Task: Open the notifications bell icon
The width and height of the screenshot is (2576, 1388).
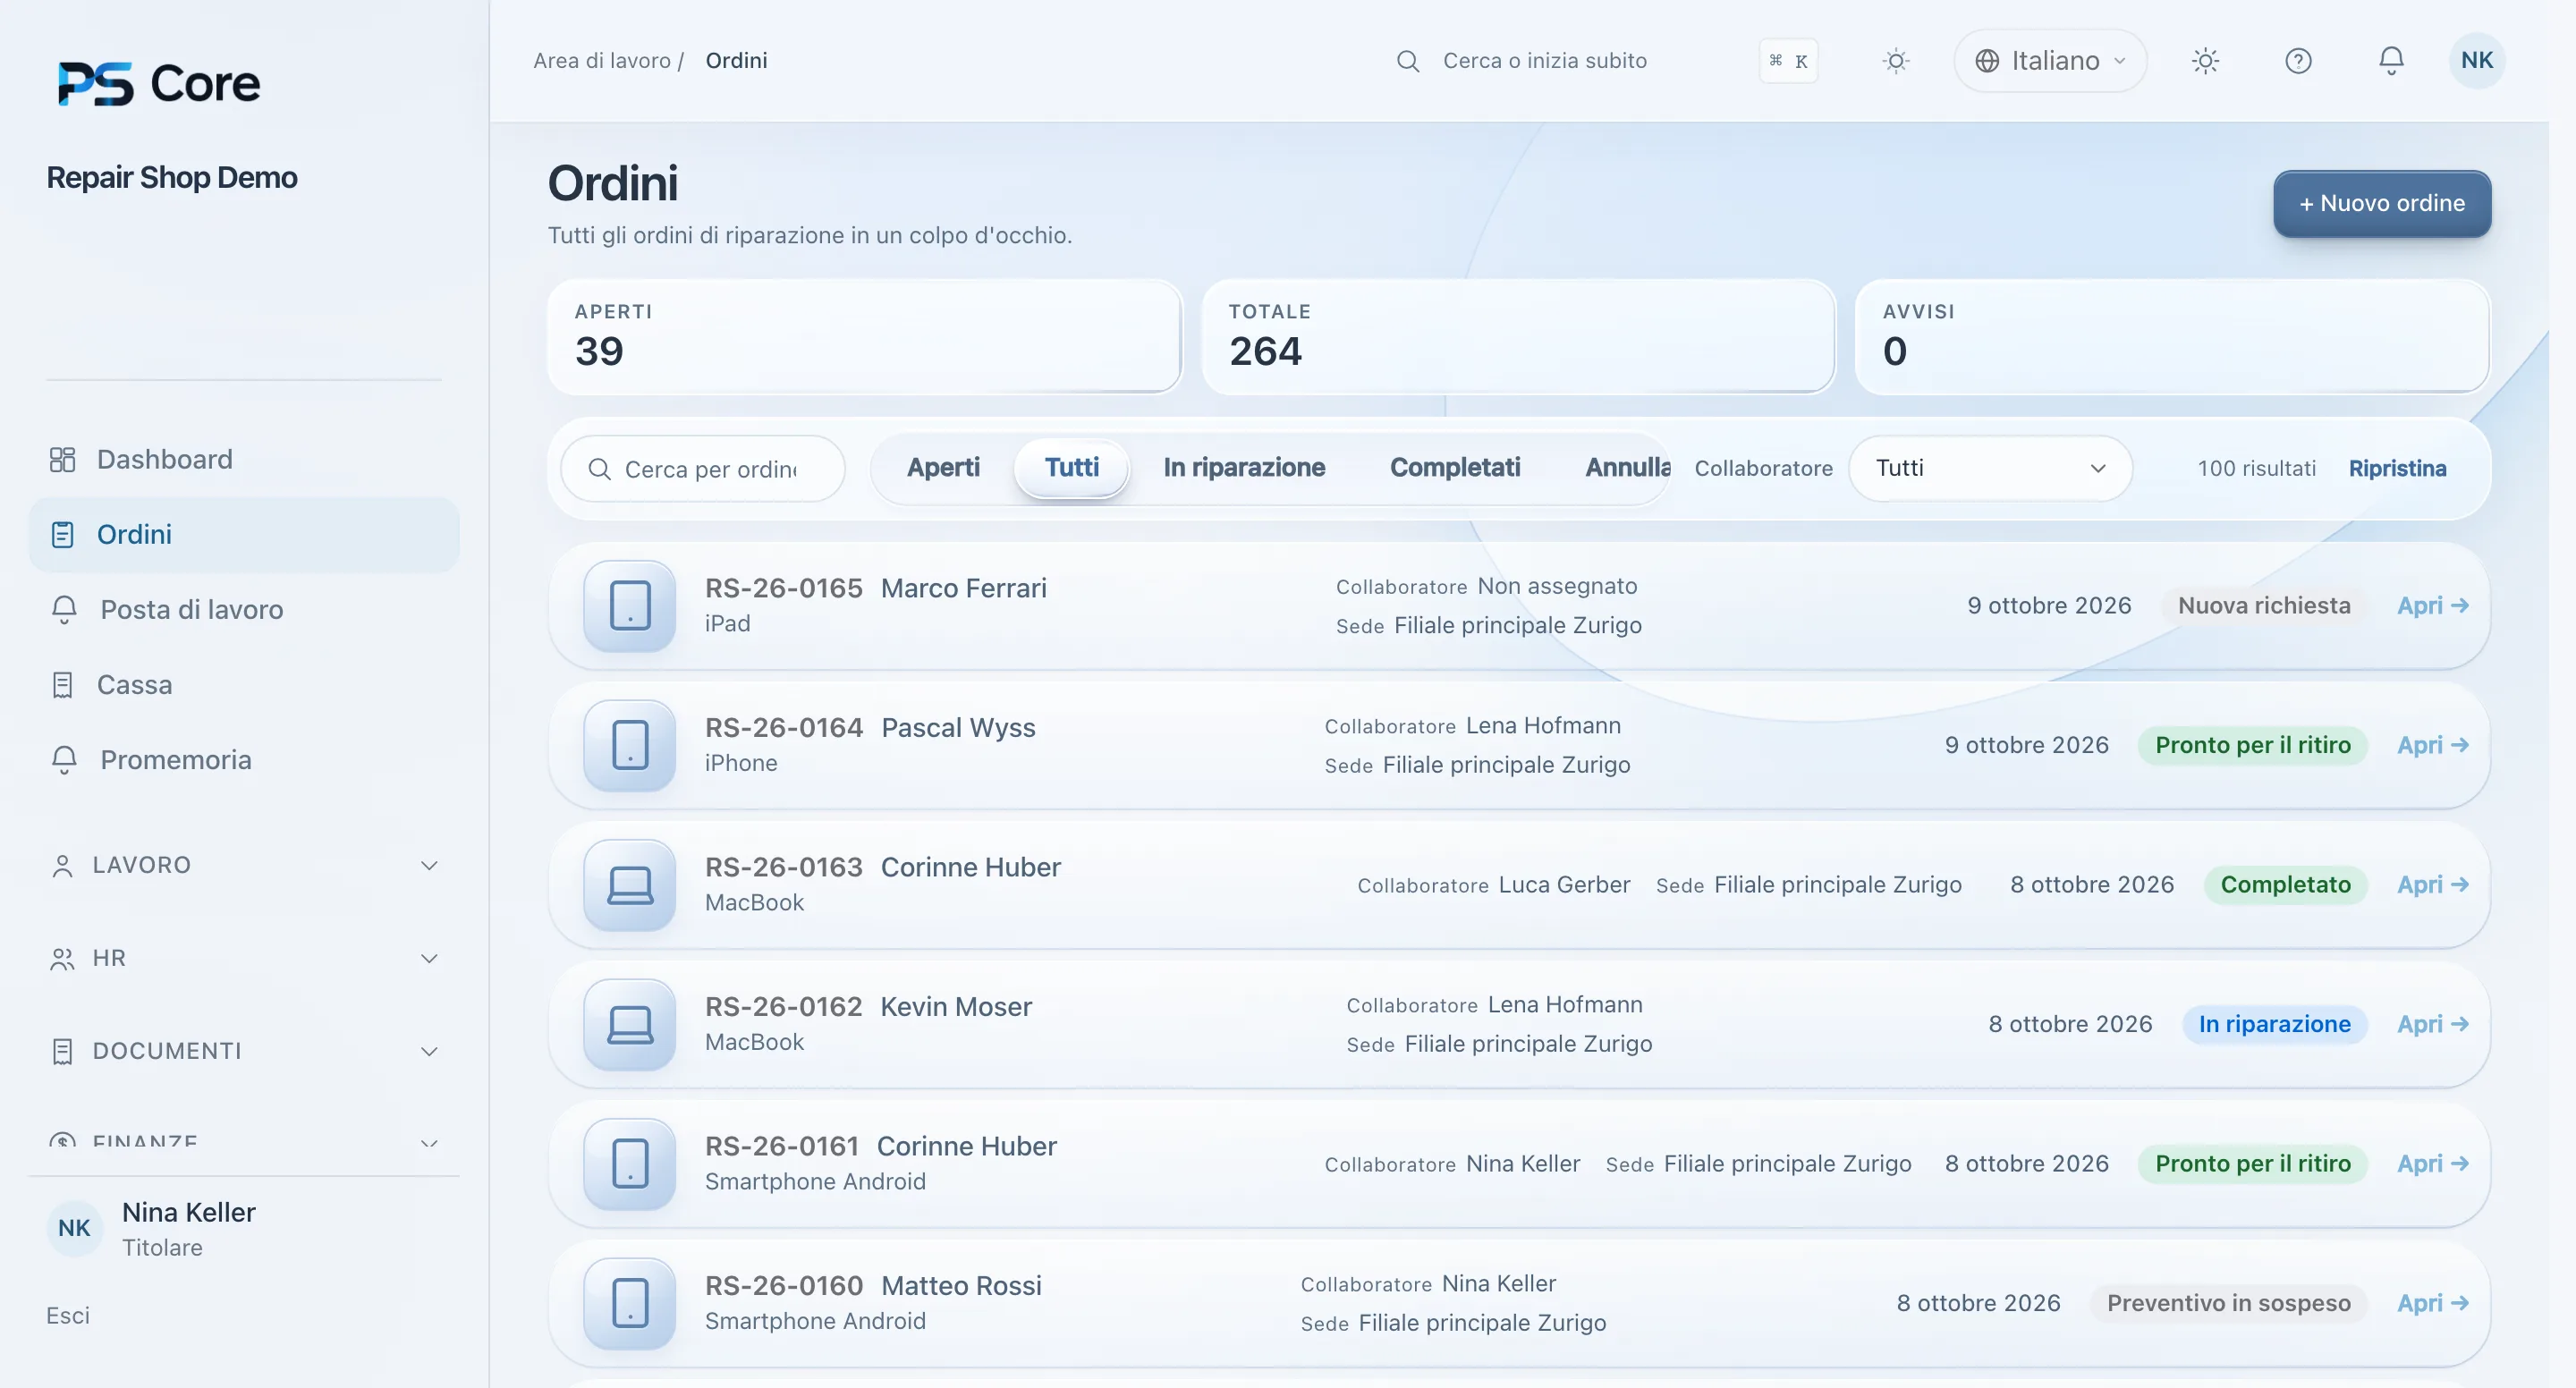Action: [2390, 61]
